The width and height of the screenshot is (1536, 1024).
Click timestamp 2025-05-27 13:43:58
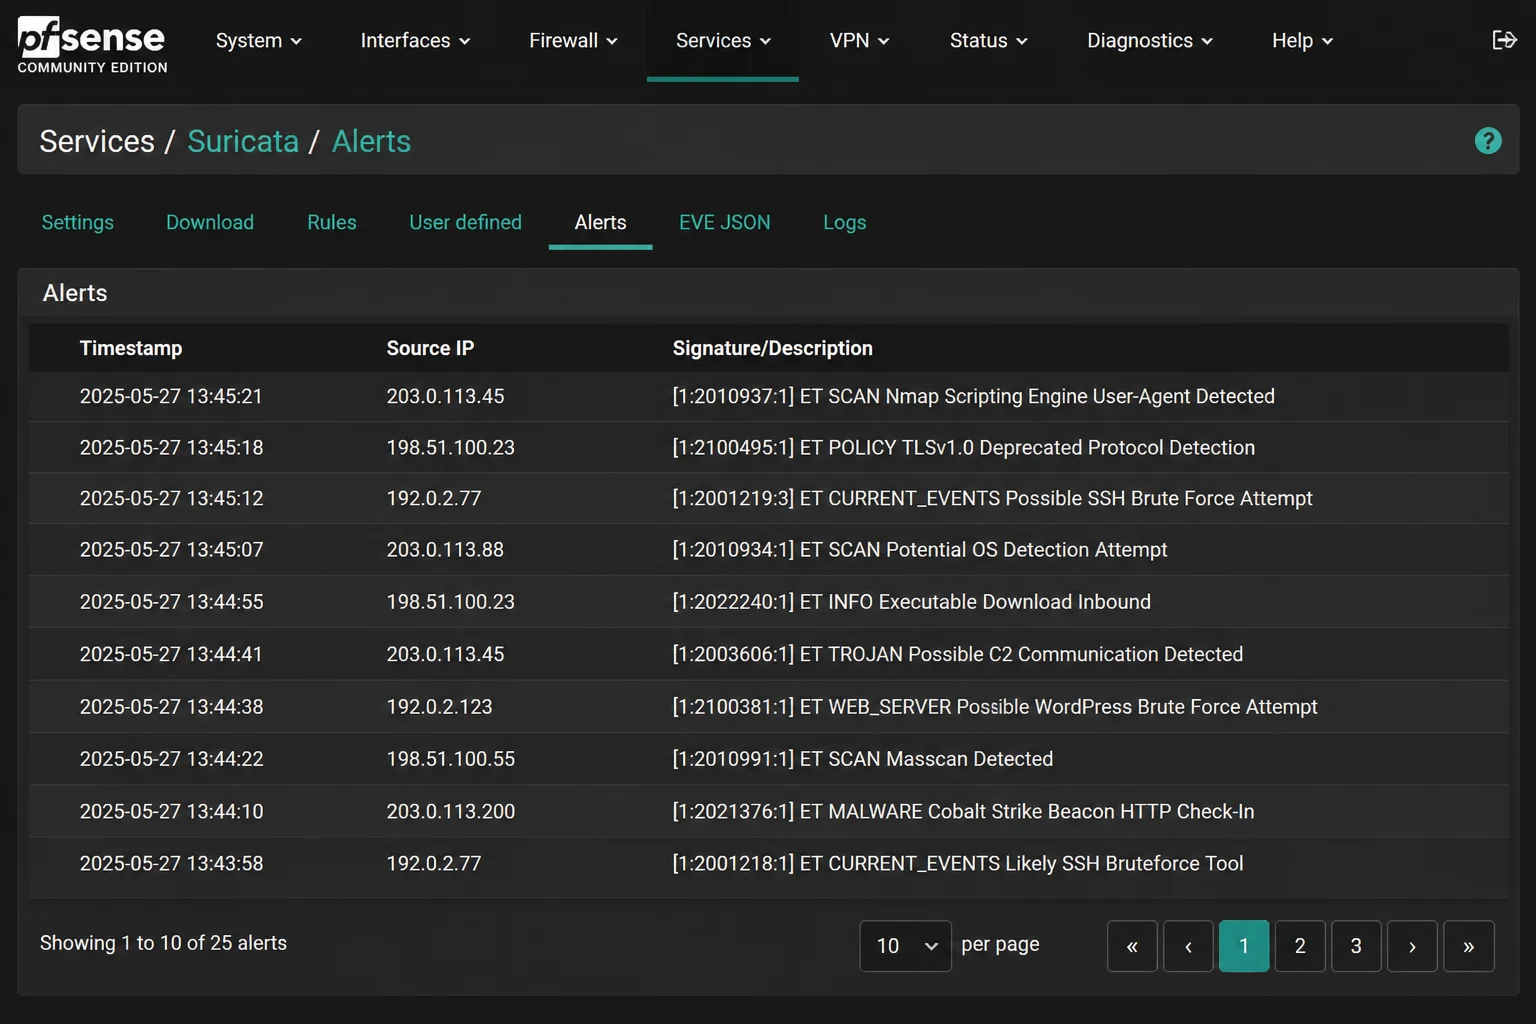click(171, 864)
